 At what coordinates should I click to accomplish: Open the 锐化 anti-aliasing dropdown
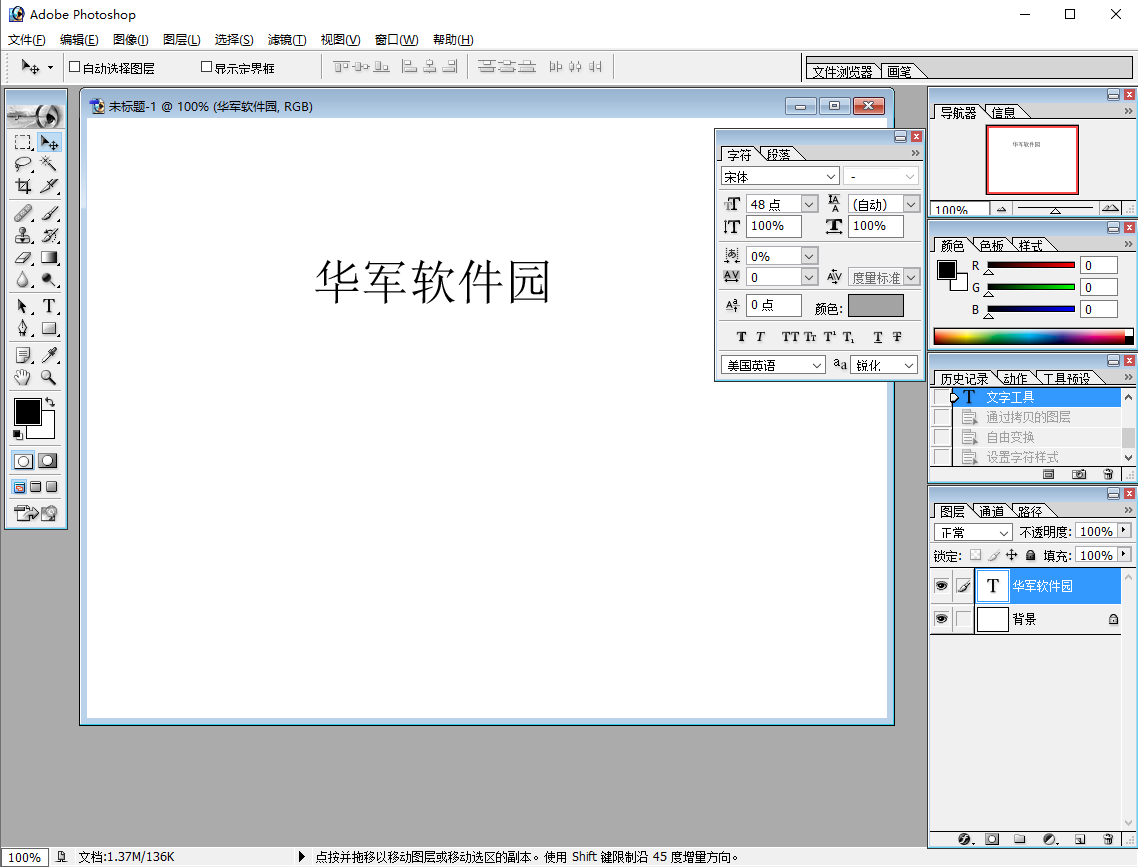tap(909, 365)
